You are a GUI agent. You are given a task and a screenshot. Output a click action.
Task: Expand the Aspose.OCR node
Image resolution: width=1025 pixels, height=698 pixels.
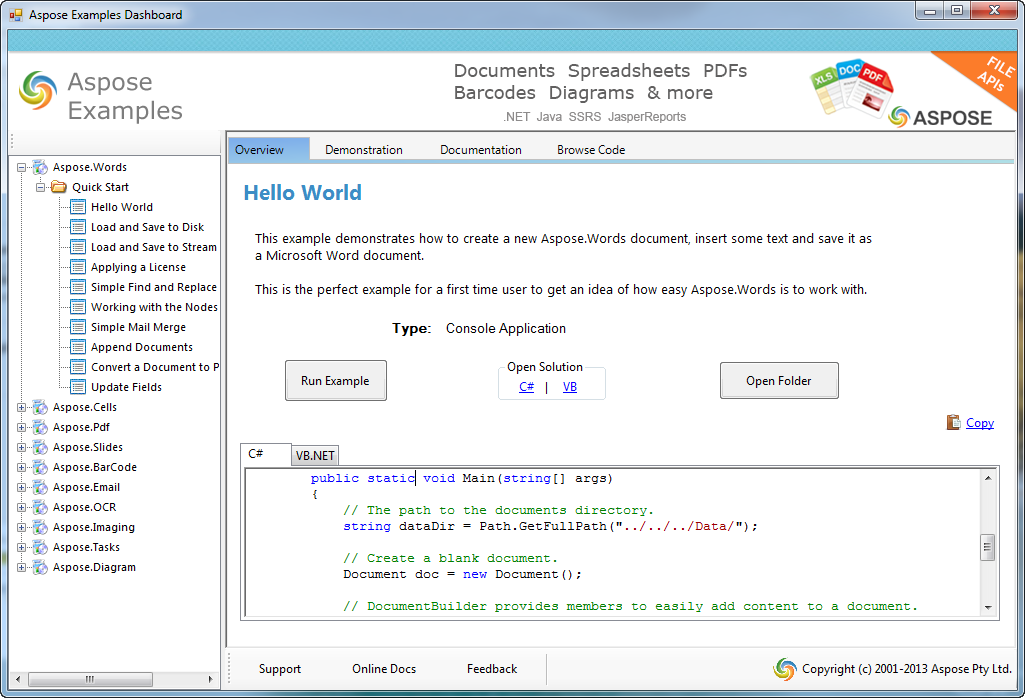[x=22, y=507]
